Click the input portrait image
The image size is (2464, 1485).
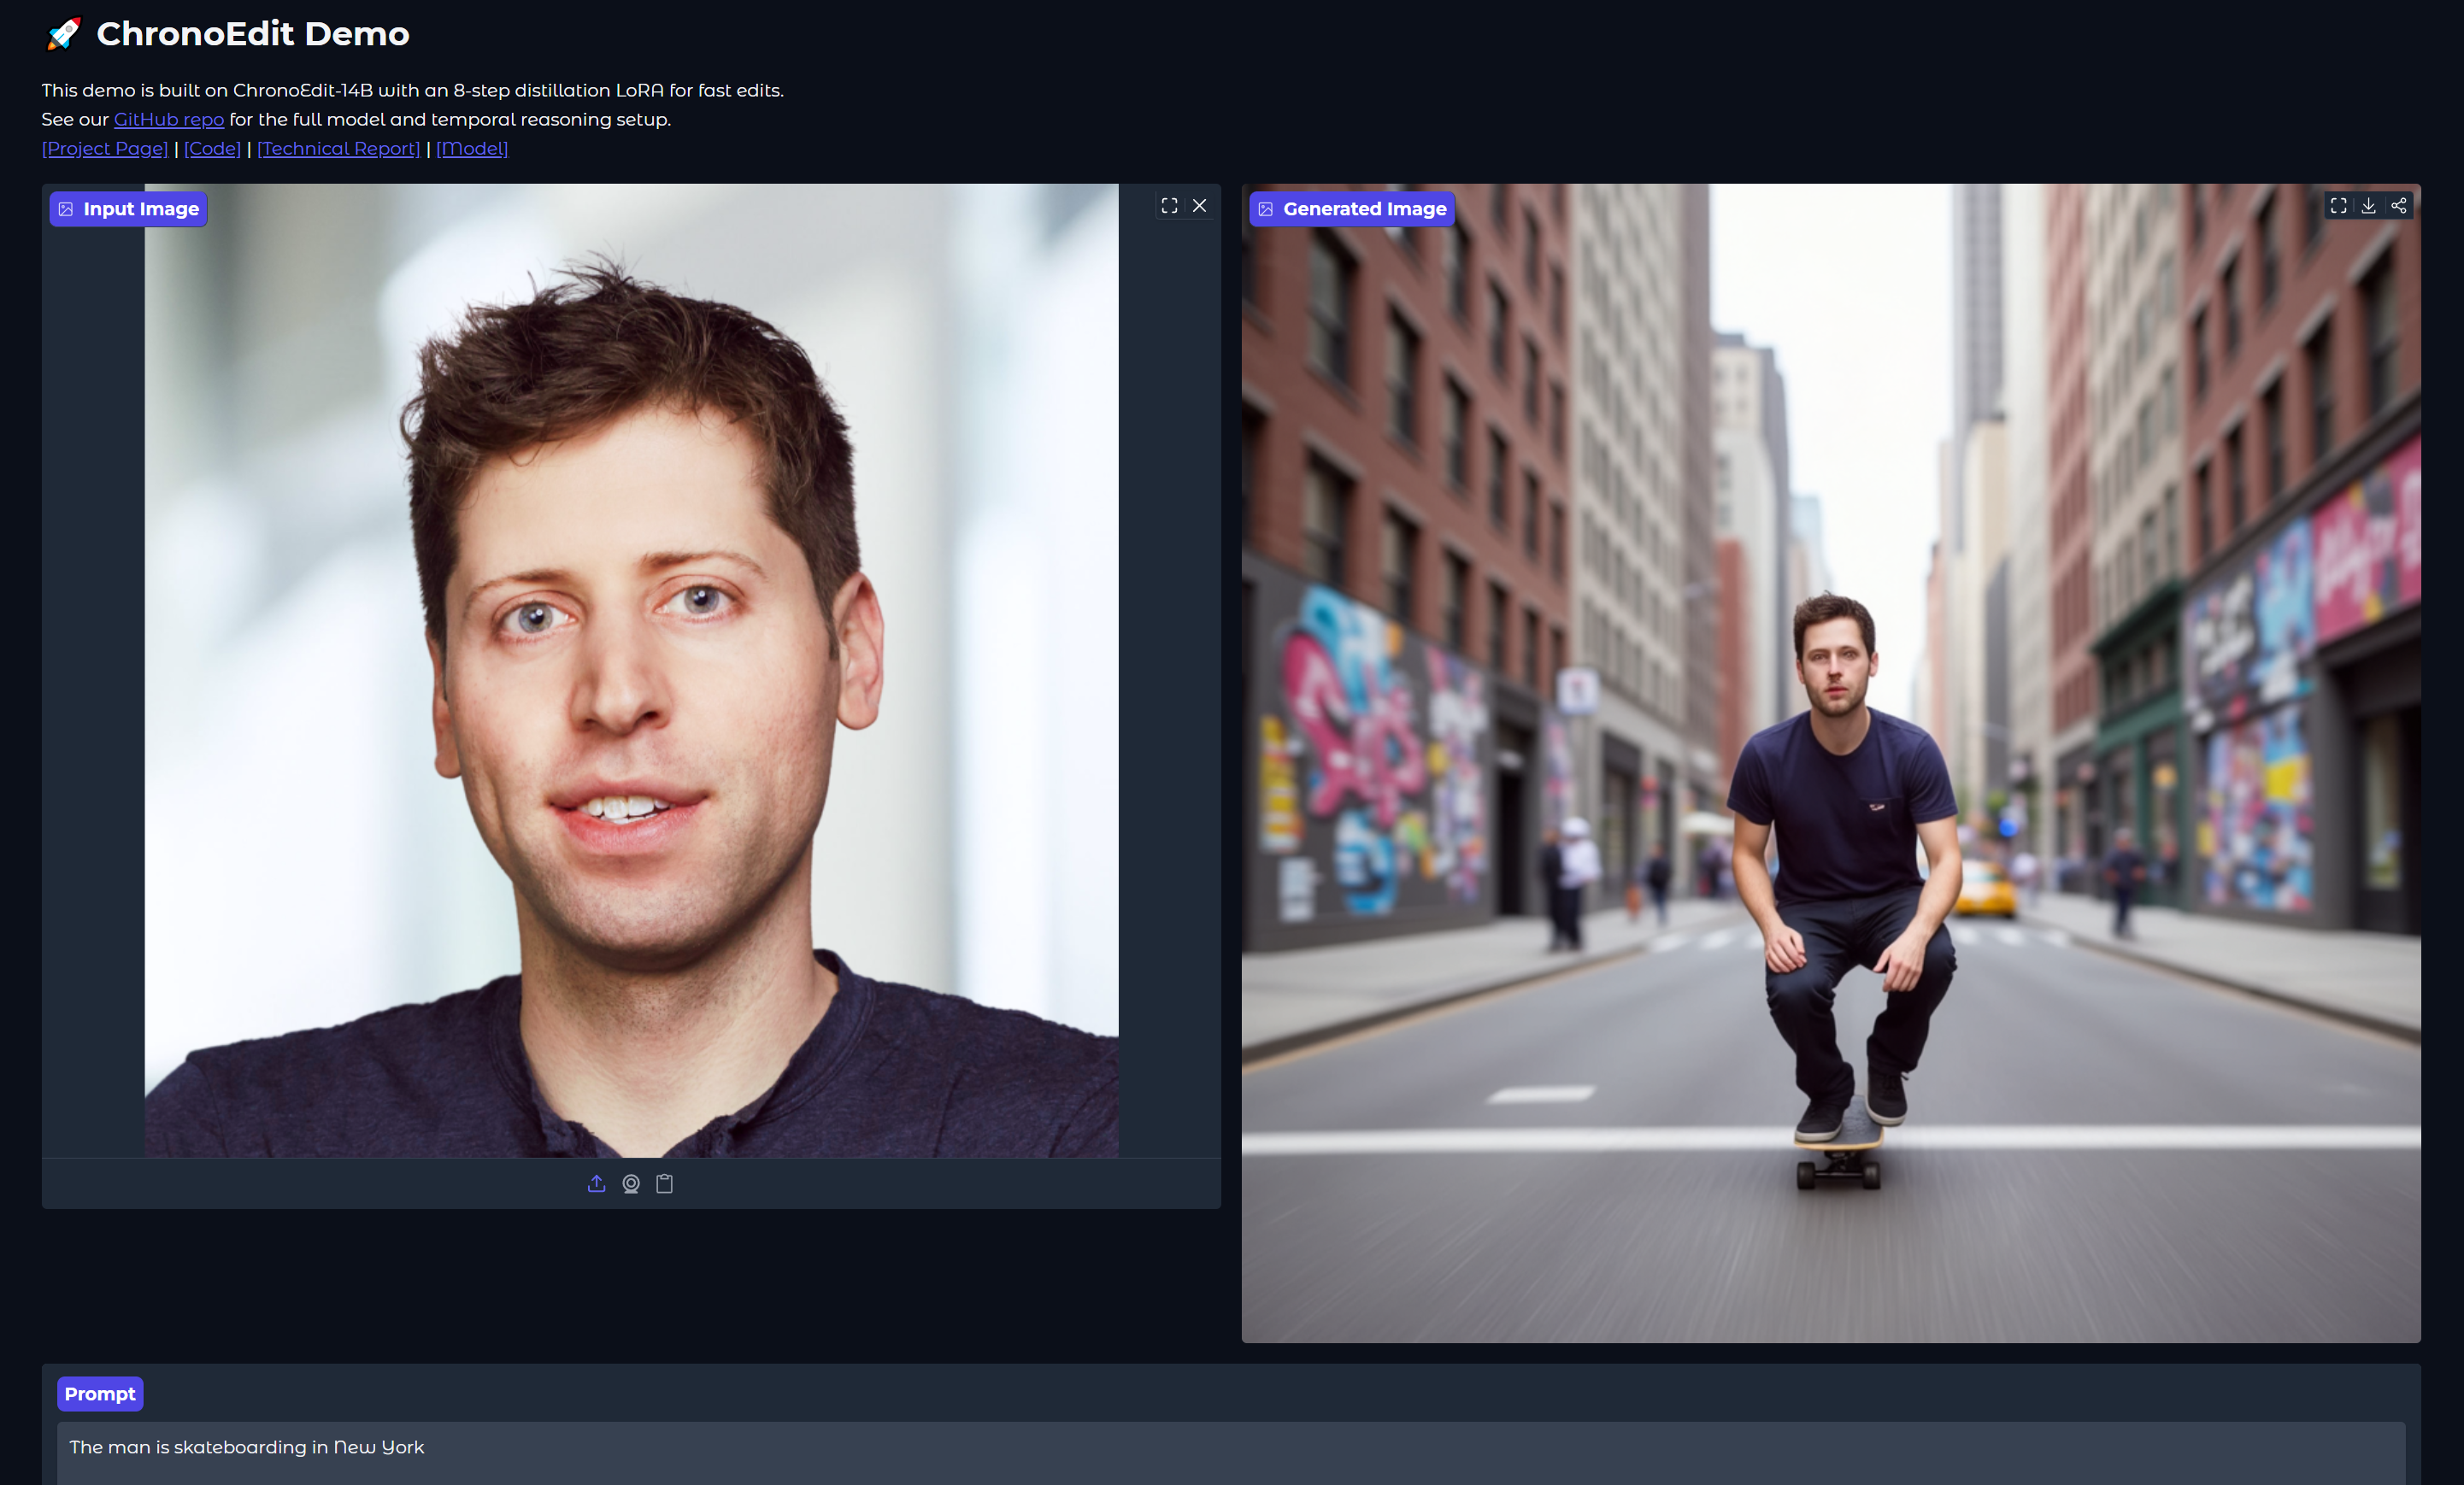coord(631,670)
